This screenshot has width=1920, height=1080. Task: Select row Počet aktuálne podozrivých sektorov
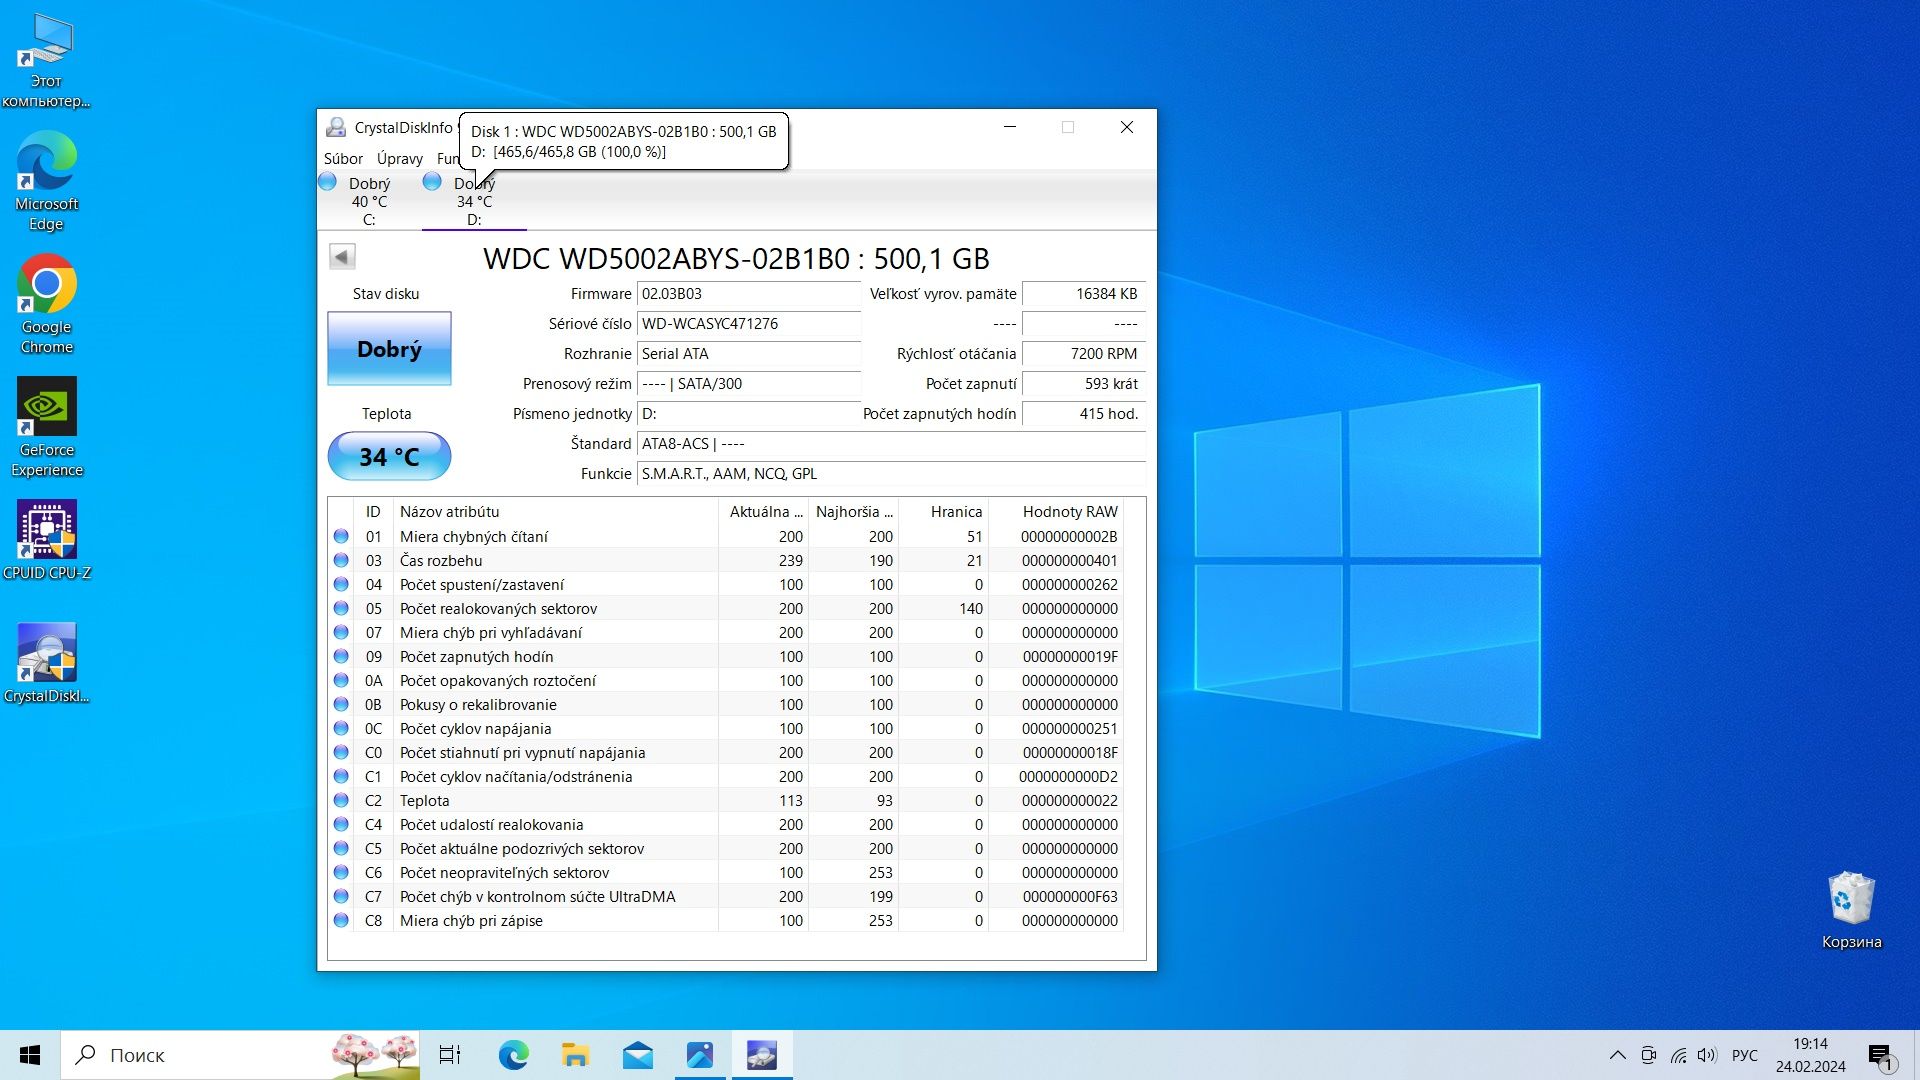pyautogui.click(x=726, y=849)
